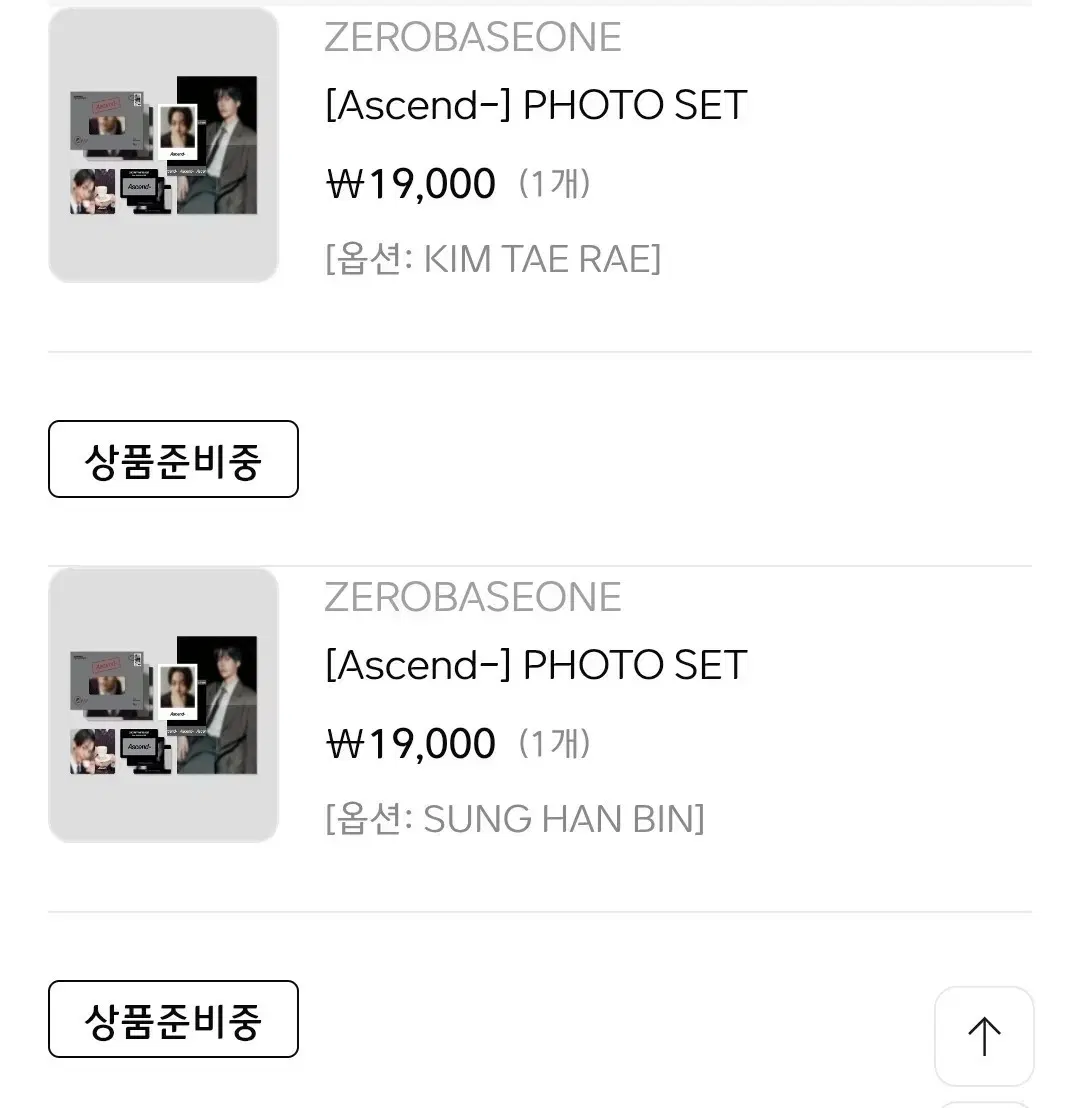The image size is (1080, 1108).
Task: Click (1개) quantity on SUNG HAN BIN item
Action: pos(554,743)
